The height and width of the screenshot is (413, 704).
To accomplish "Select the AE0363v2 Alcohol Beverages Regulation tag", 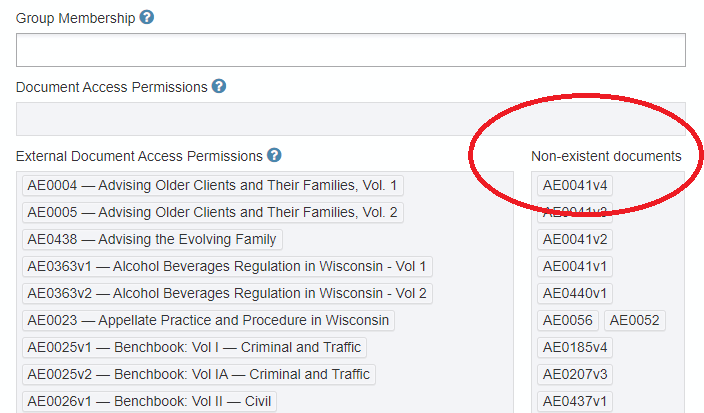I will pyautogui.click(x=227, y=293).
